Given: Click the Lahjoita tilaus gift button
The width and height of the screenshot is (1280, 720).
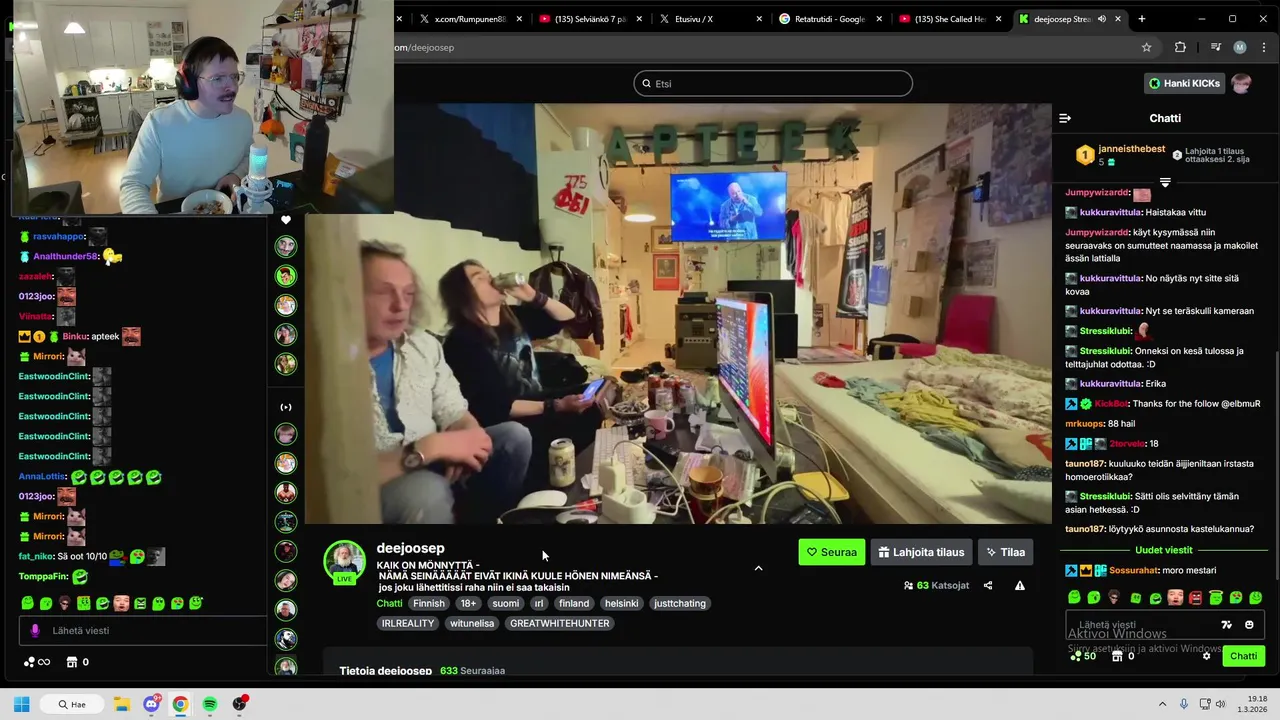Looking at the screenshot, I should pyautogui.click(x=921, y=552).
